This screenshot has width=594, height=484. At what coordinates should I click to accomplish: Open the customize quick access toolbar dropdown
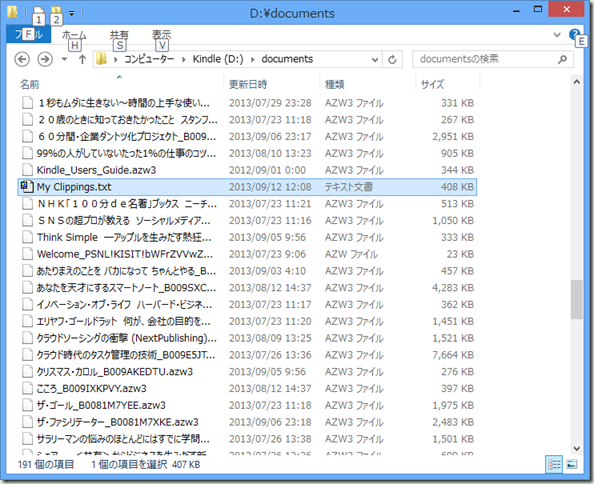coord(72,14)
